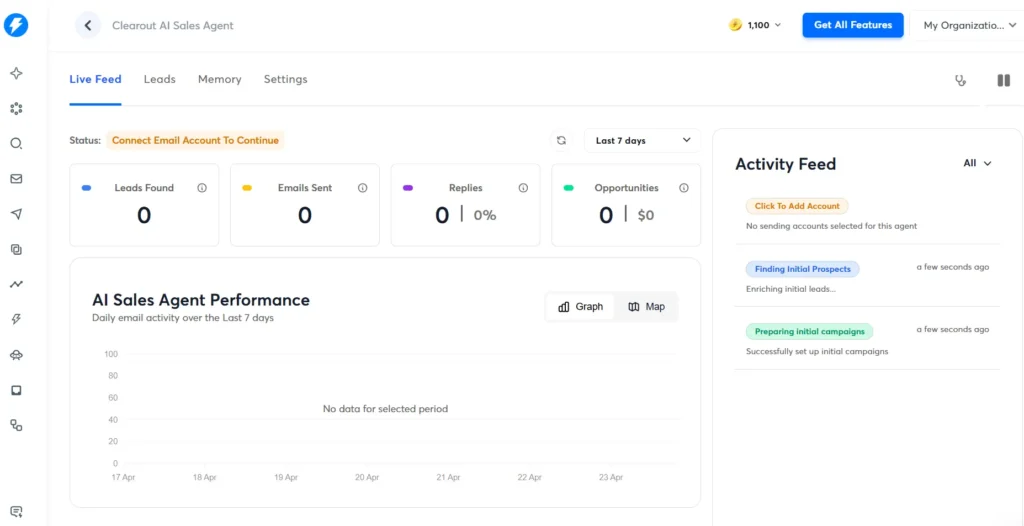
Task: Select the Live Feed tab
Action: pyautogui.click(x=95, y=79)
